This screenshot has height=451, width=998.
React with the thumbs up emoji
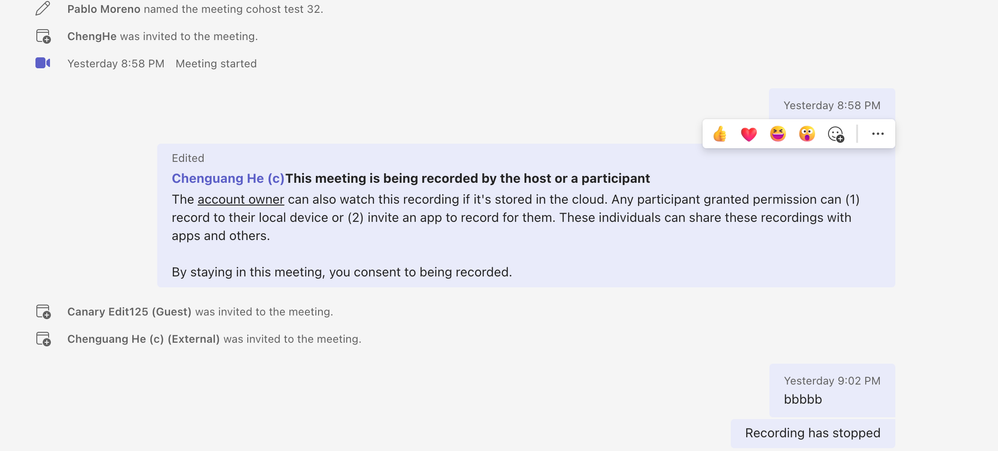click(720, 134)
